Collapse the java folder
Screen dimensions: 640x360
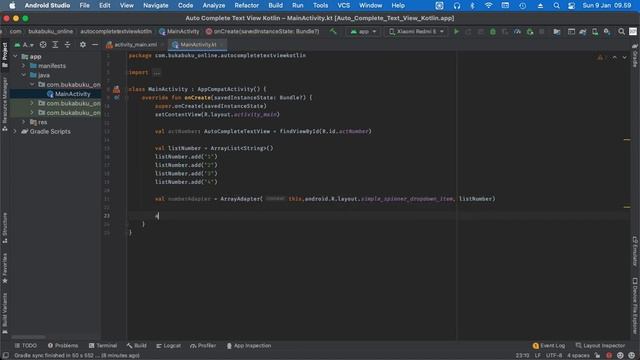(x=24, y=75)
